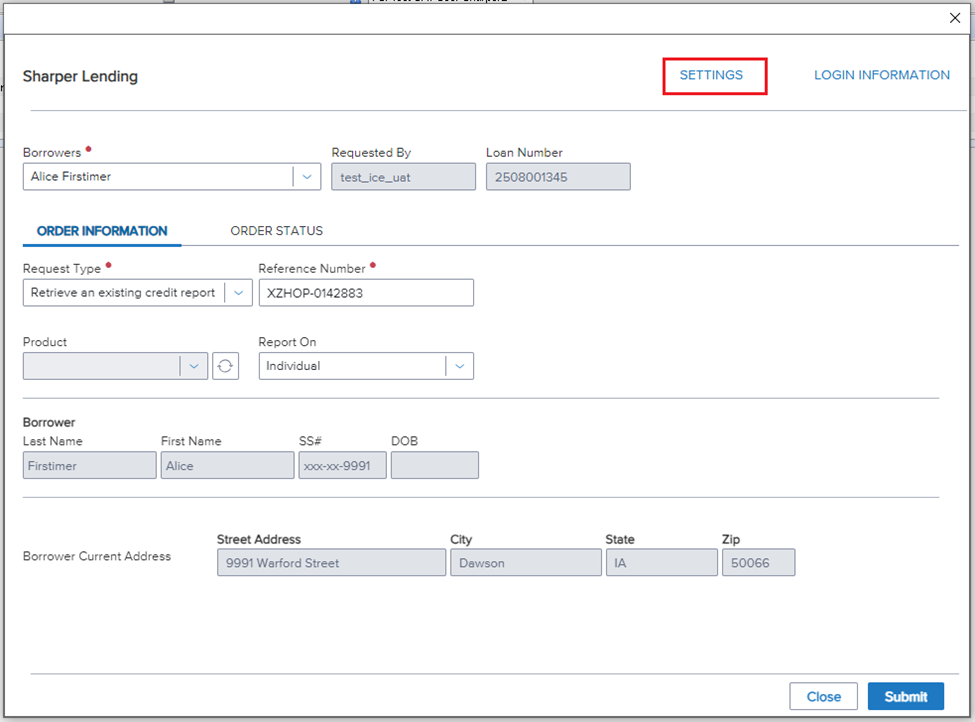This screenshot has width=975, height=722.
Task: Click the Submit button
Action: tap(905, 697)
